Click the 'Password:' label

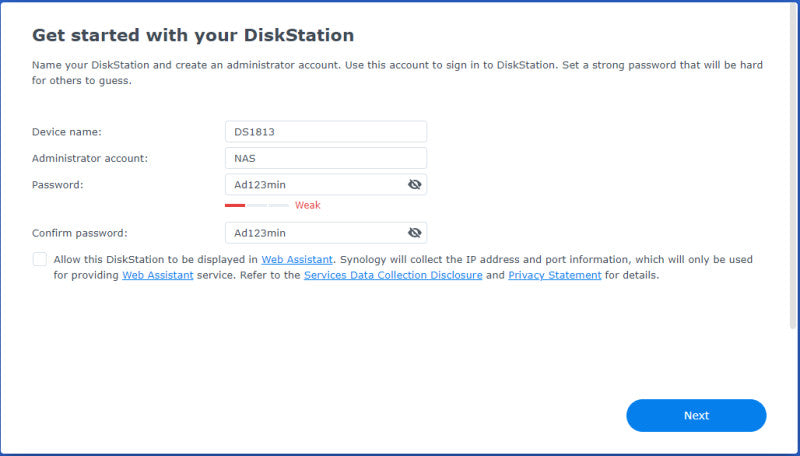pos(58,185)
